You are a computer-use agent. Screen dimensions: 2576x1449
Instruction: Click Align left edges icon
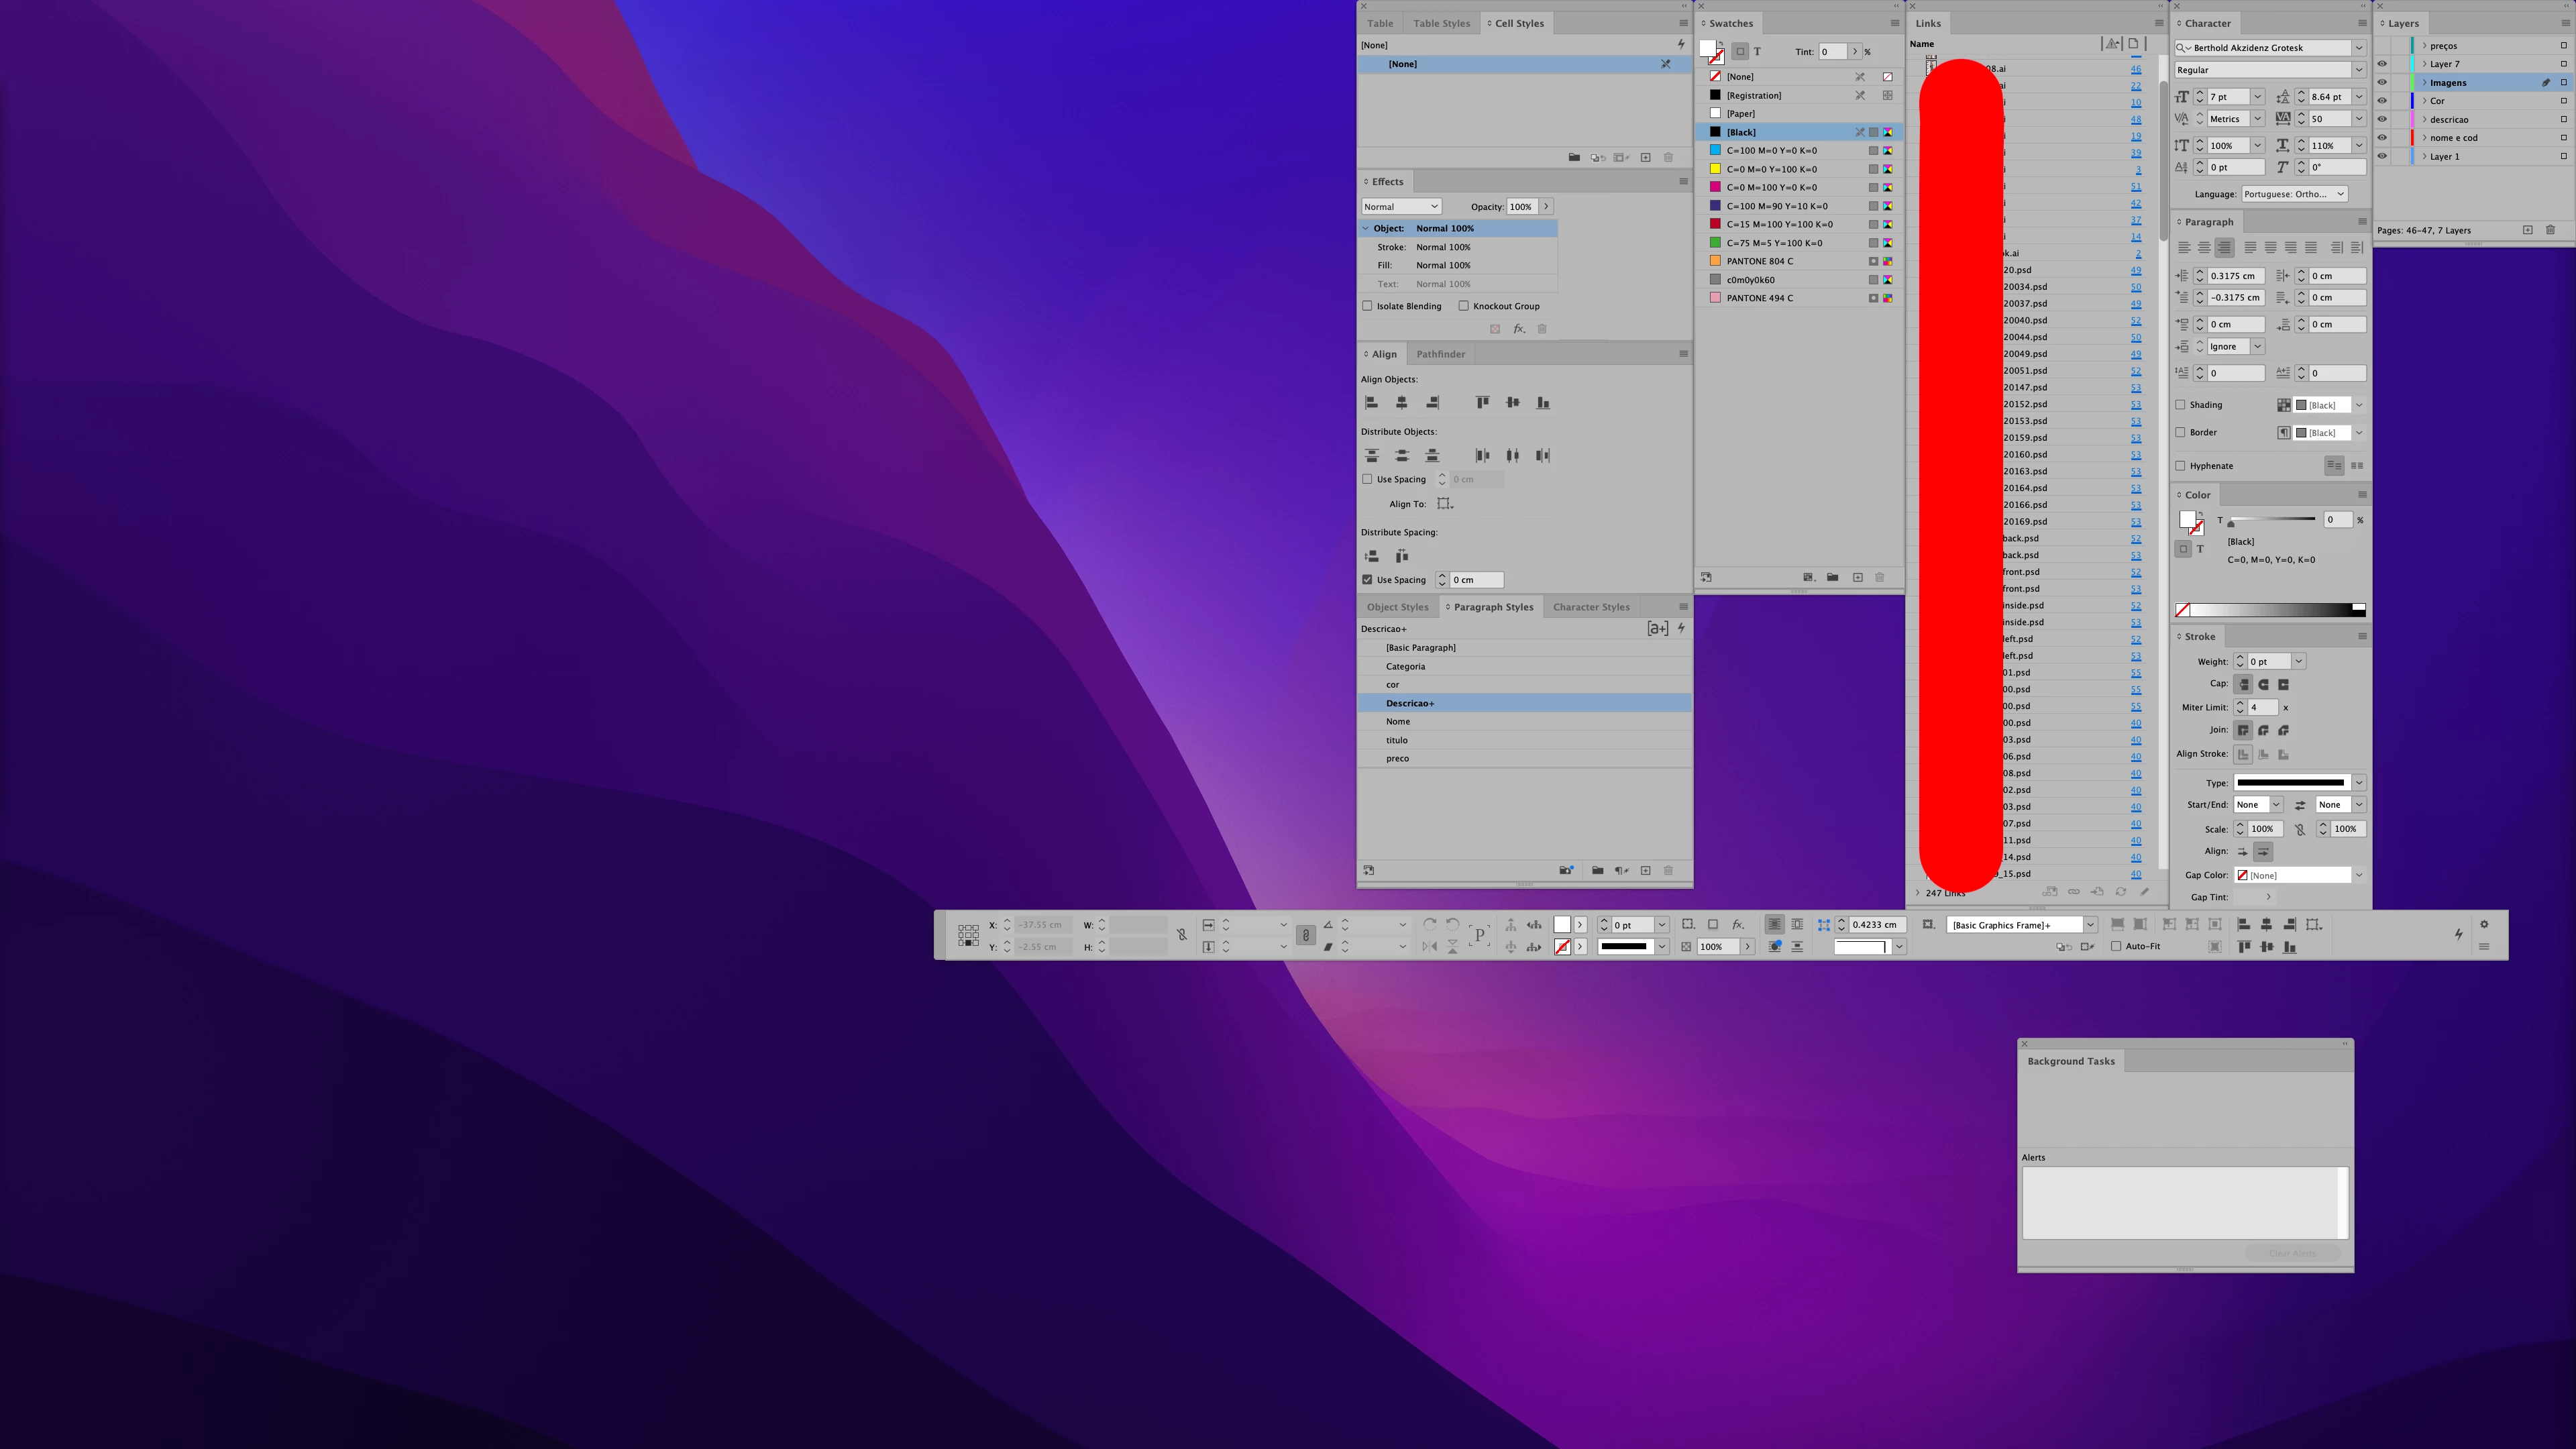pyautogui.click(x=1372, y=403)
